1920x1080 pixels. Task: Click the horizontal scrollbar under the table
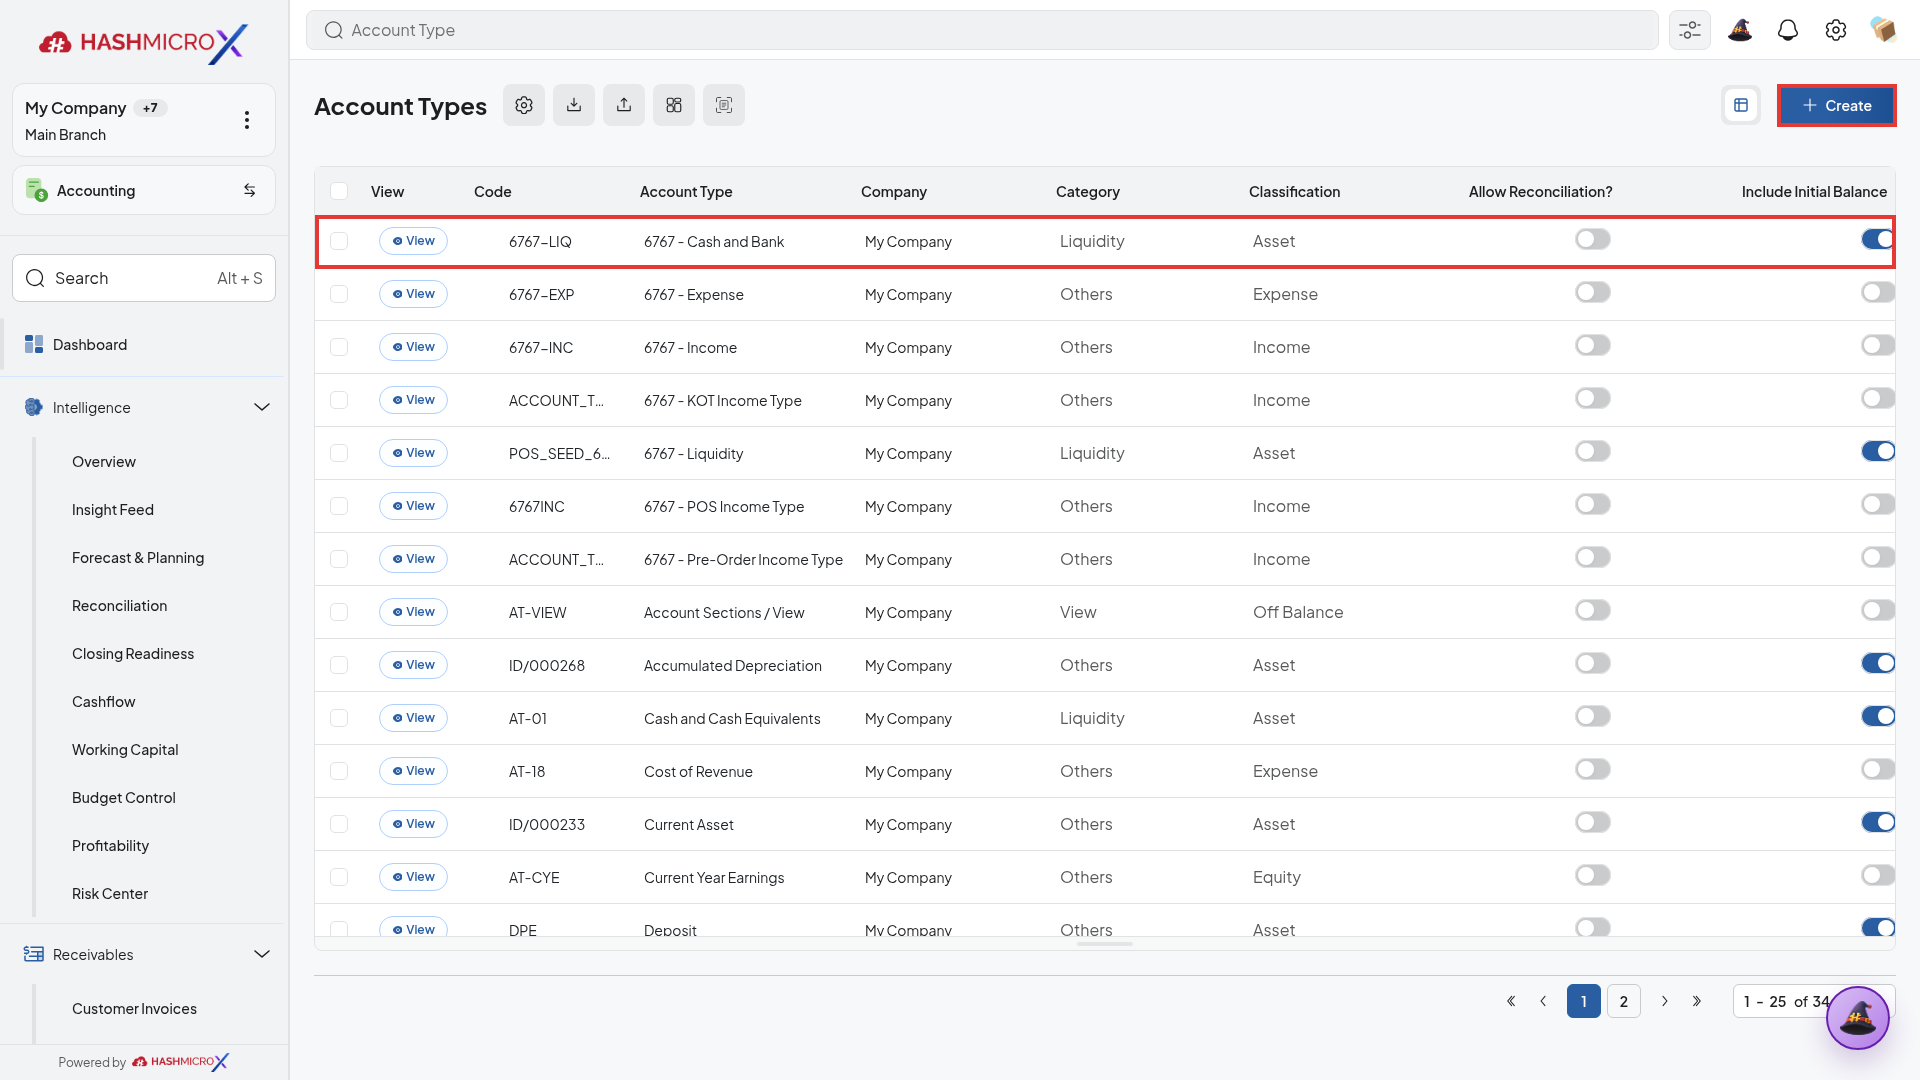[x=1105, y=943]
